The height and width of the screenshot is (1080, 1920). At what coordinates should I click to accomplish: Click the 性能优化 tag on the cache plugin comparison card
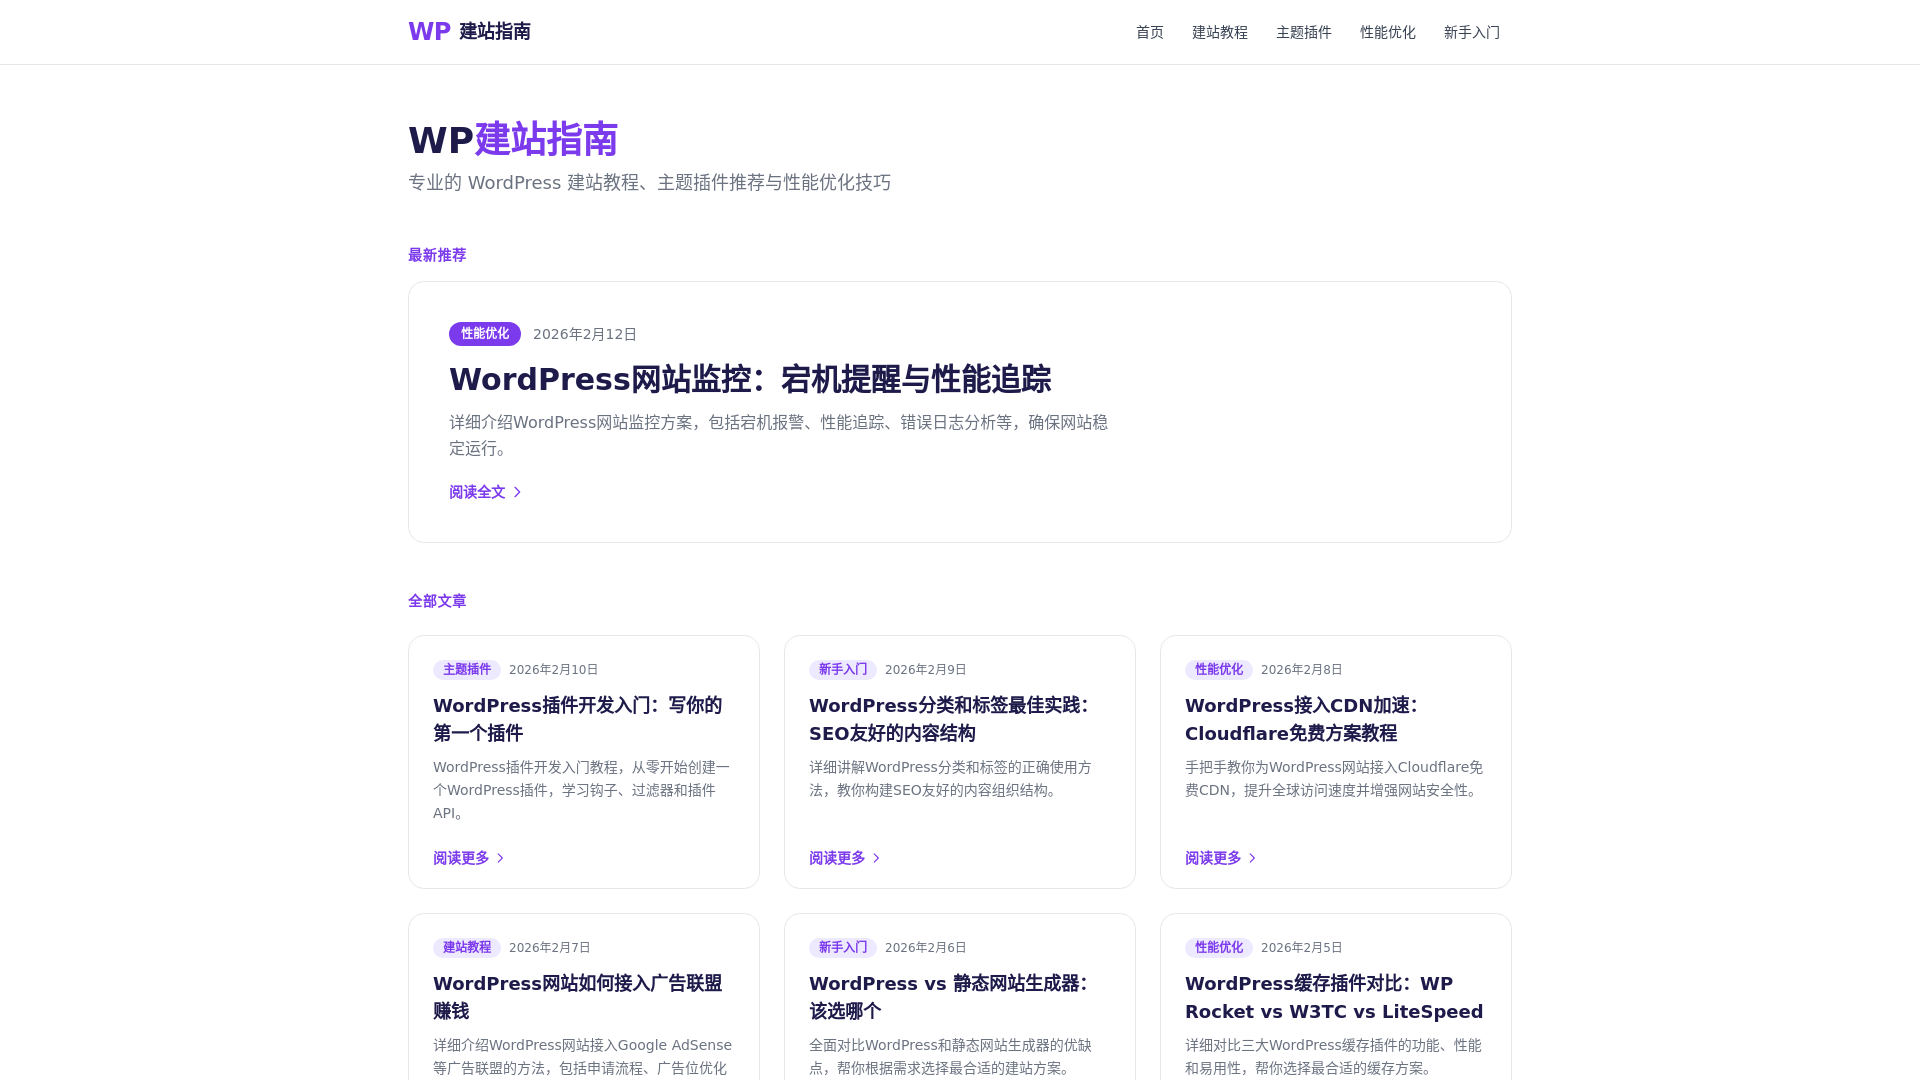1219,947
